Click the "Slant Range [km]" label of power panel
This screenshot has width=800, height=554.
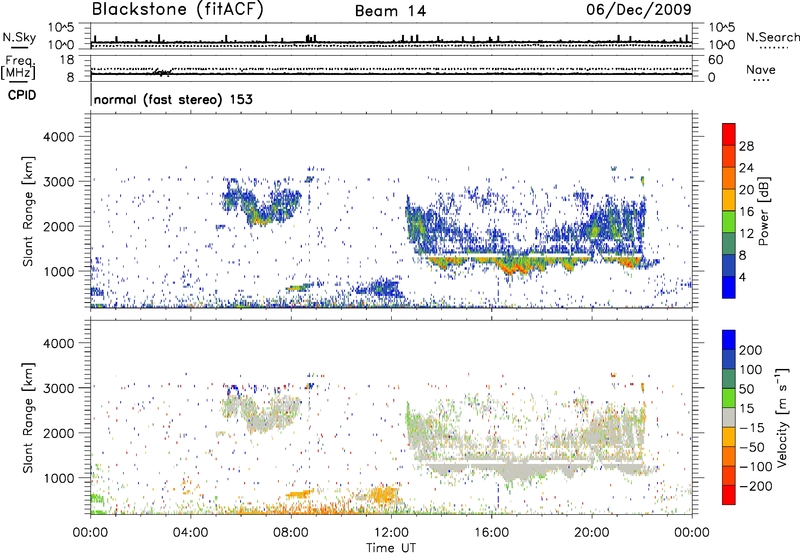tap(28, 211)
